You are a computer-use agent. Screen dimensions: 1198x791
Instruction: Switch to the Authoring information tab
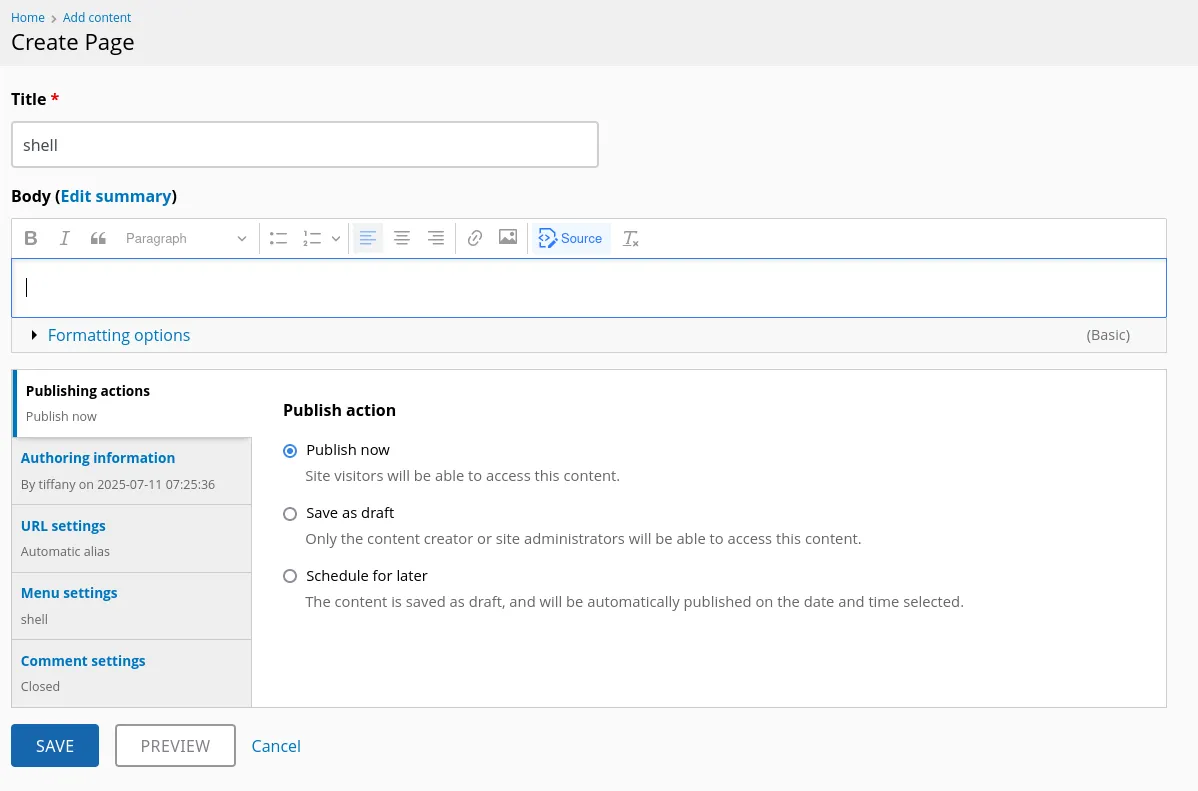pyautogui.click(x=98, y=458)
